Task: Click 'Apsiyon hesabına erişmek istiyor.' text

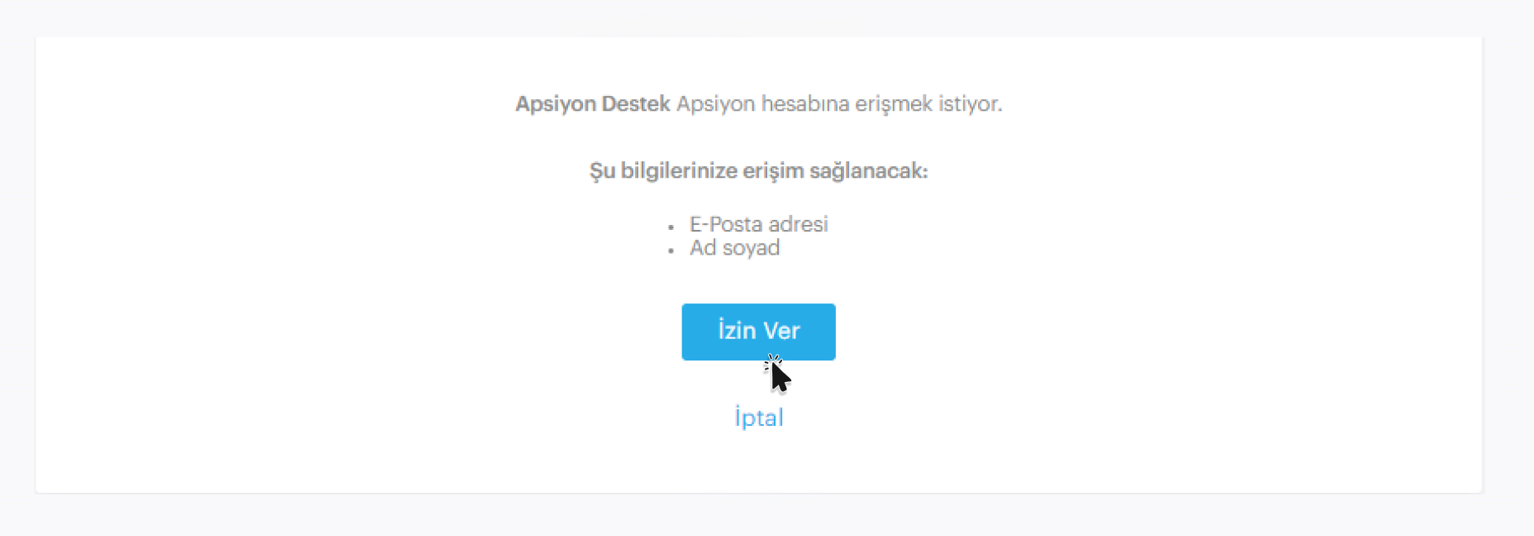Action: click(x=839, y=104)
